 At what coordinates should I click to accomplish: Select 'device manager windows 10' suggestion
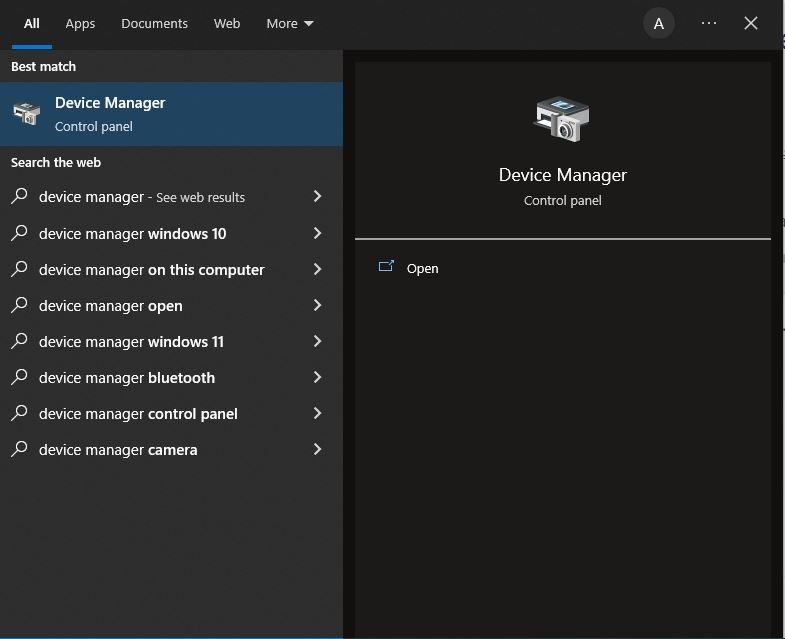coord(171,233)
